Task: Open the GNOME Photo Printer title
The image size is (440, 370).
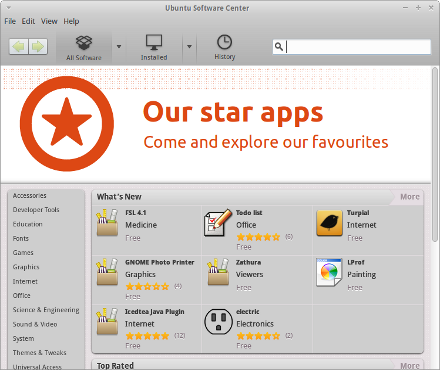Action: coord(160,262)
